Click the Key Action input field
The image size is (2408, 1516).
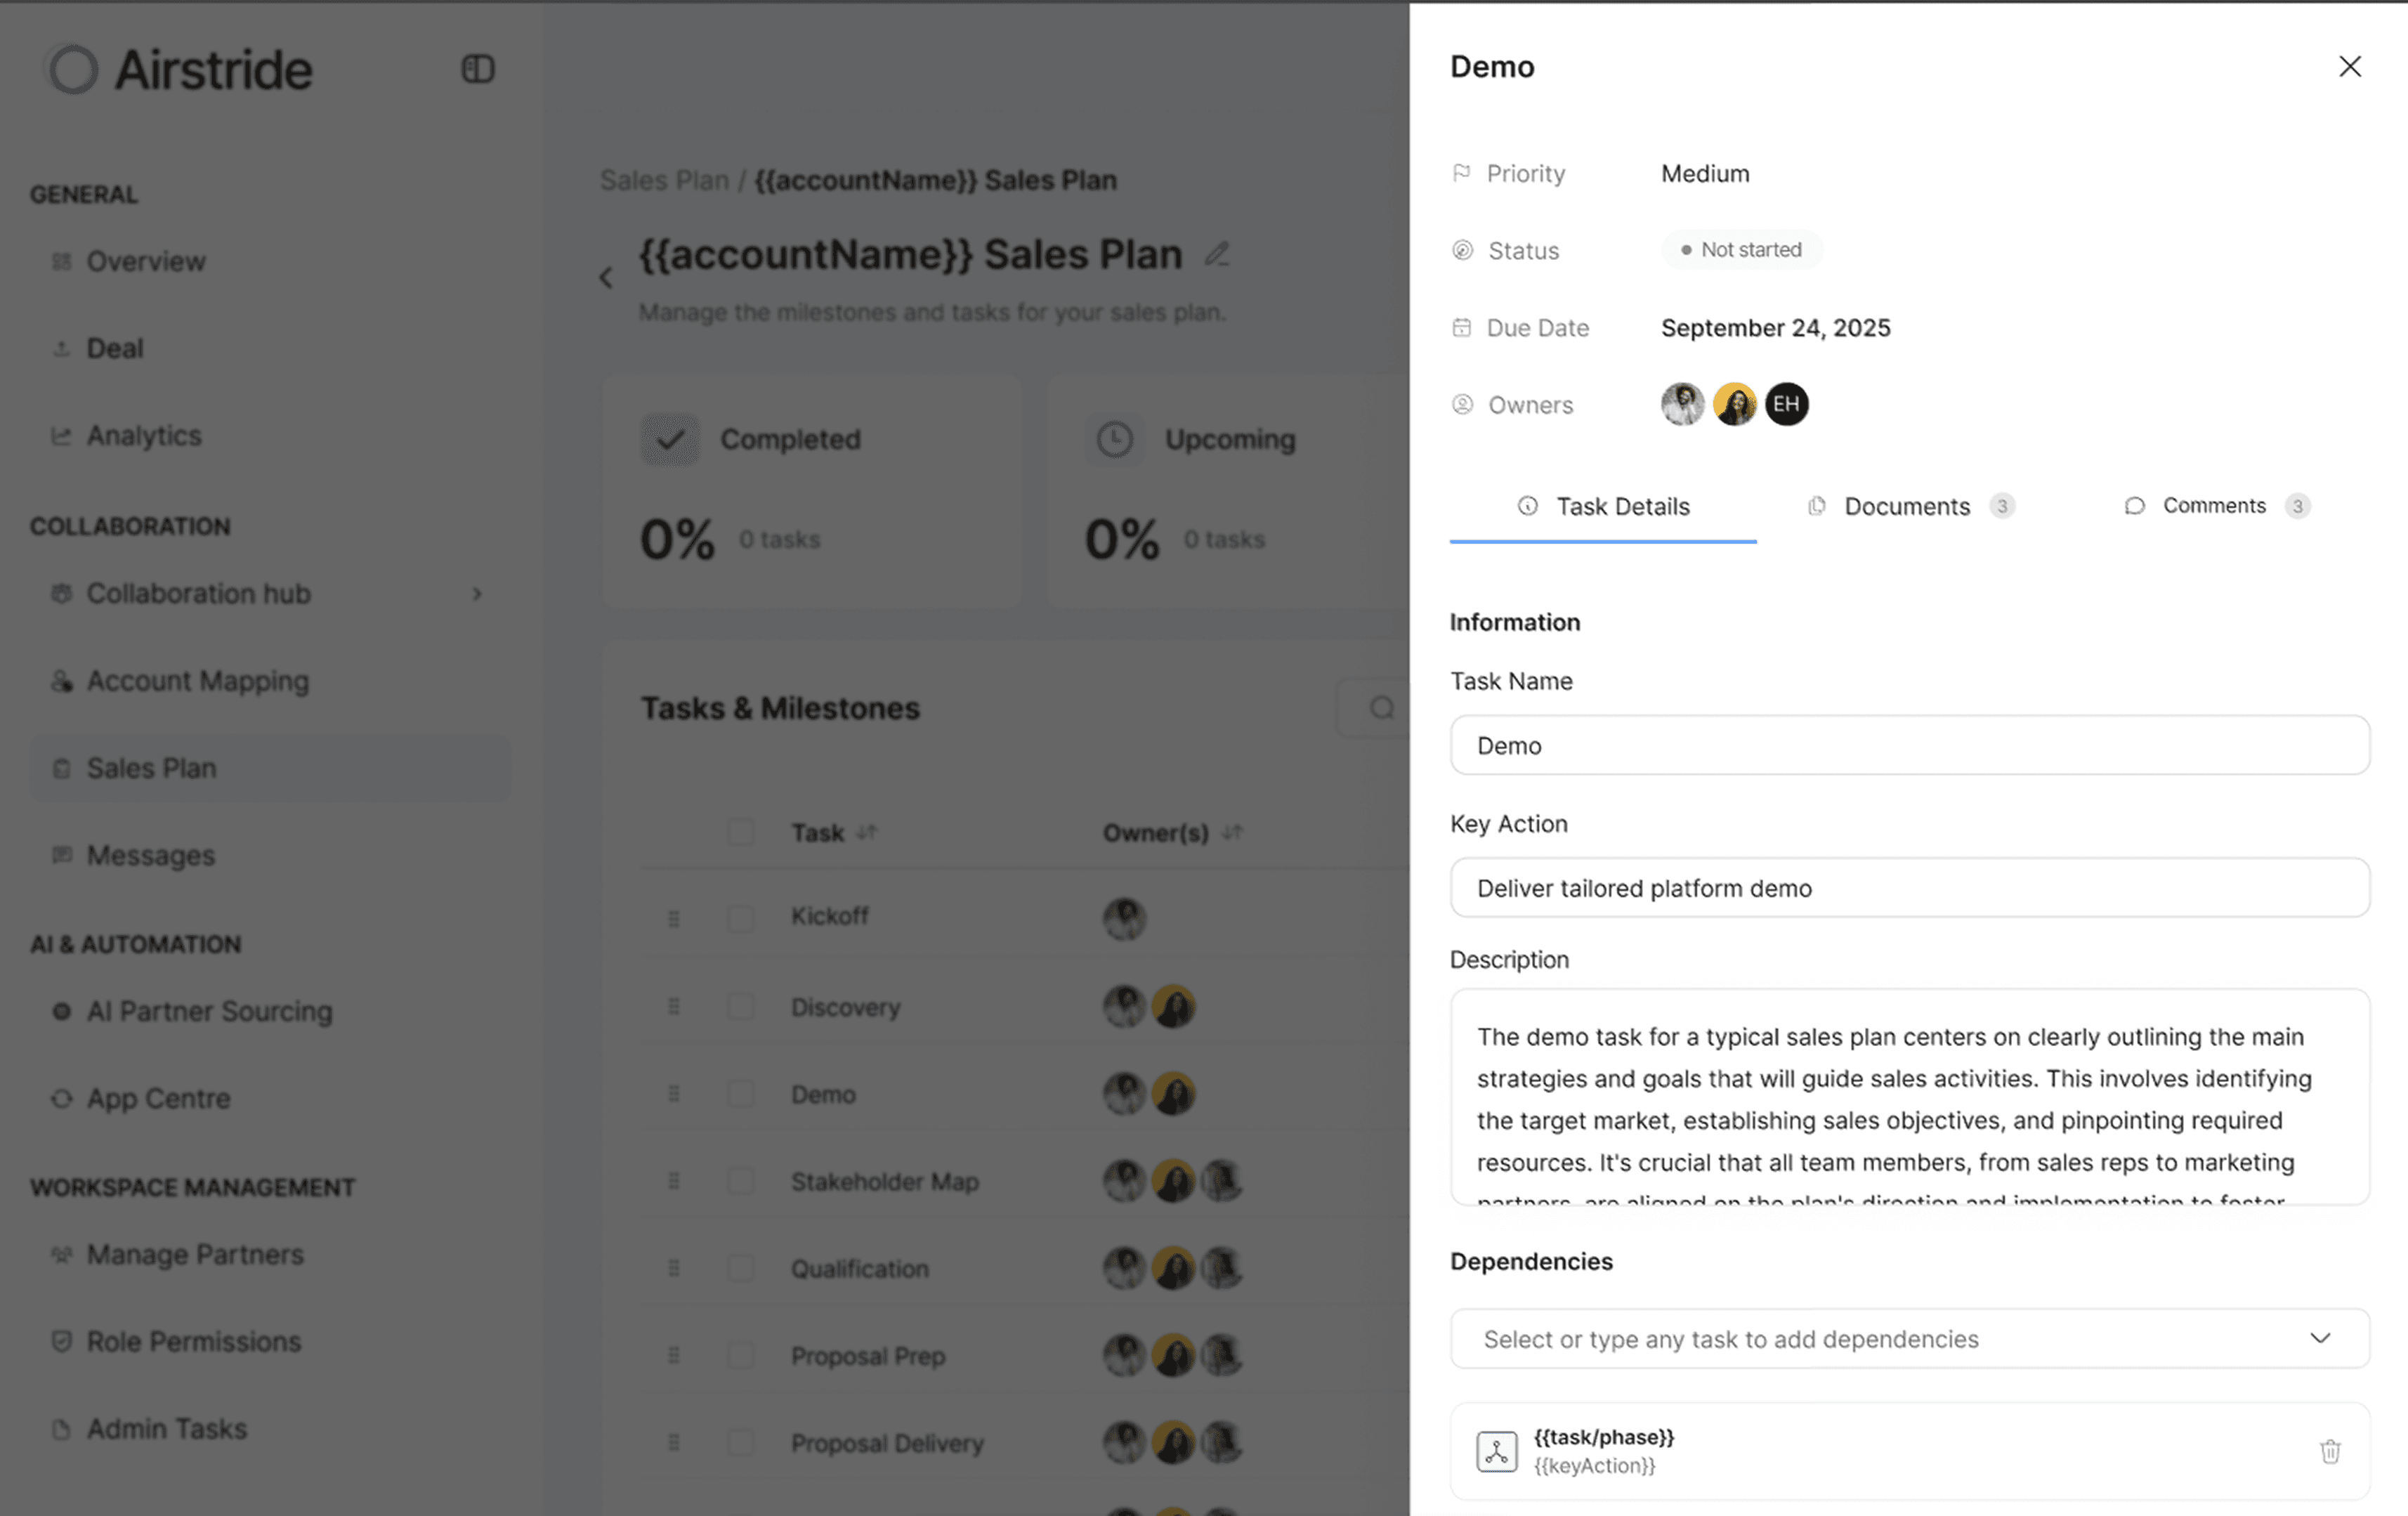point(1909,888)
